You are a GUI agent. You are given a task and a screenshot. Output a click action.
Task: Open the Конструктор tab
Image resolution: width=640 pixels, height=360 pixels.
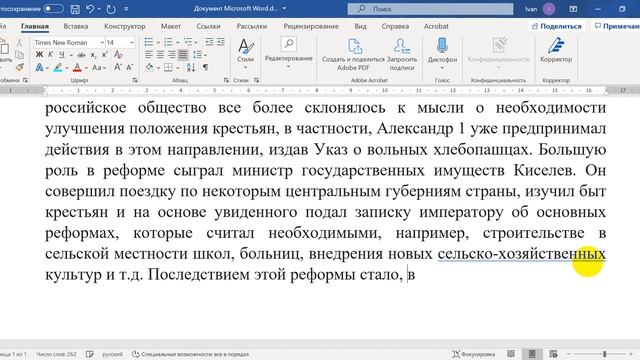(124, 26)
